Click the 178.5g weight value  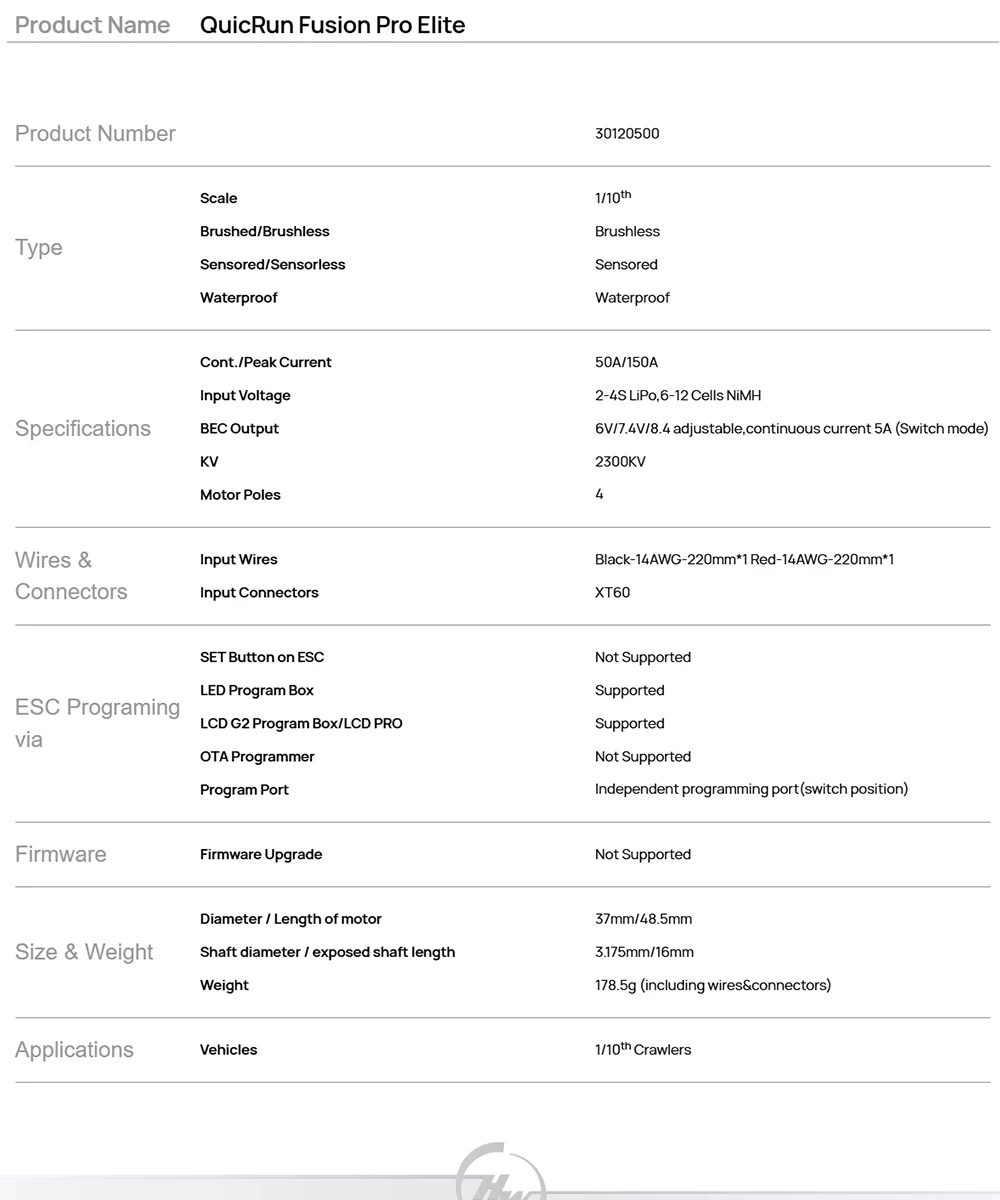(x=712, y=985)
